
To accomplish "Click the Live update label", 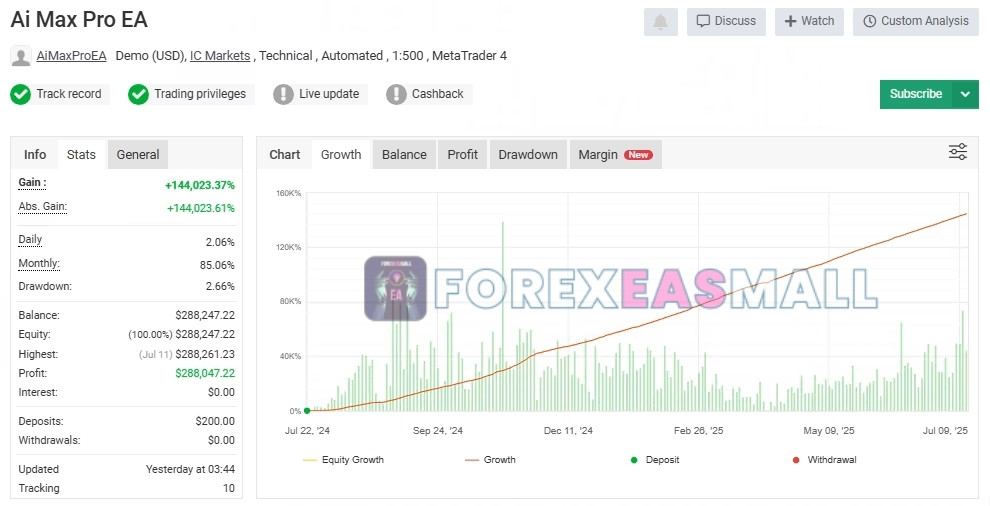I will pos(329,94).
